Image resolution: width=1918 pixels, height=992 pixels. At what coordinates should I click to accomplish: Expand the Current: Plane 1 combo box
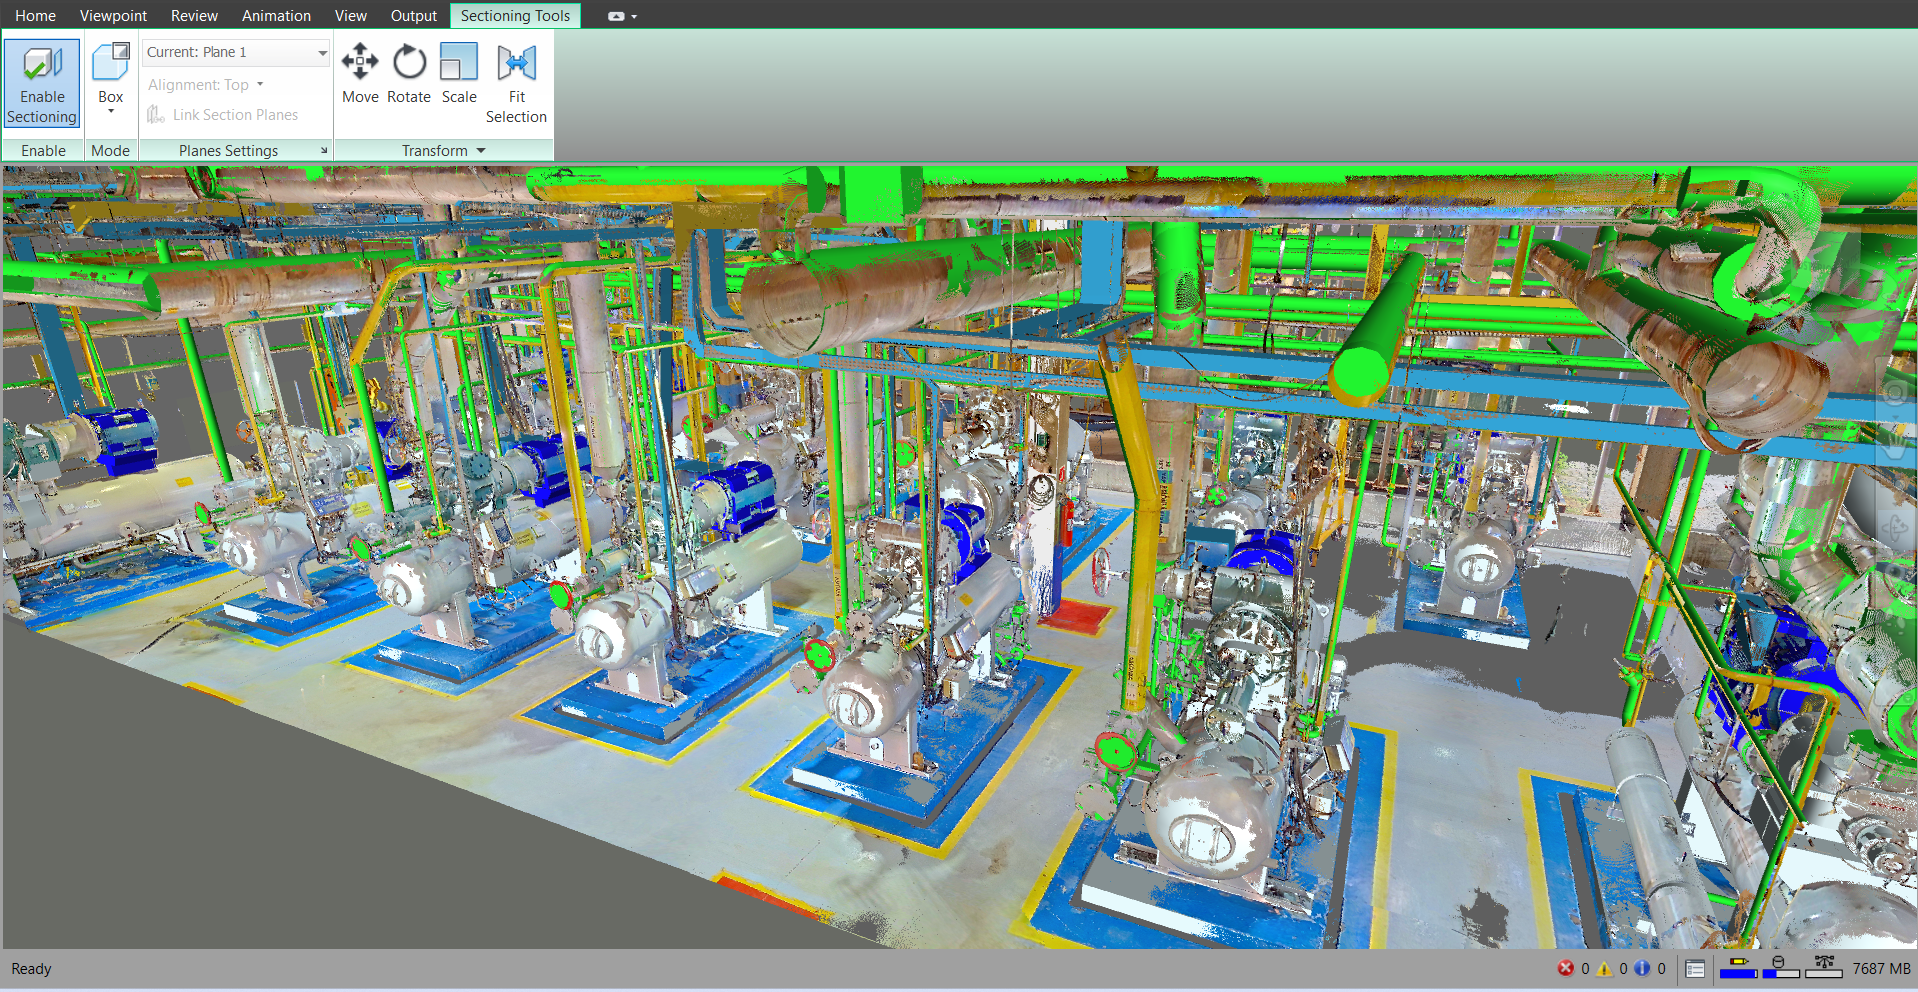tap(322, 53)
